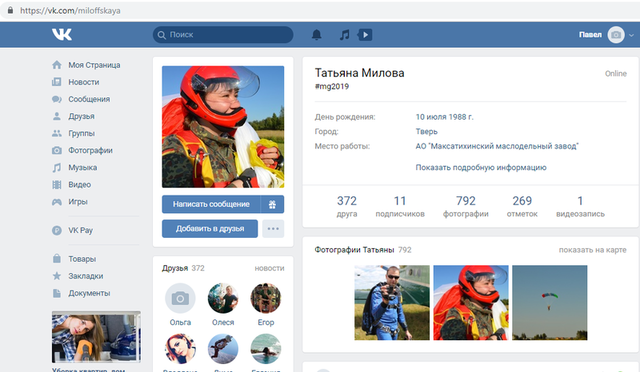
Task: Click the person icon beside Друзья
Action: (x=57, y=116)
